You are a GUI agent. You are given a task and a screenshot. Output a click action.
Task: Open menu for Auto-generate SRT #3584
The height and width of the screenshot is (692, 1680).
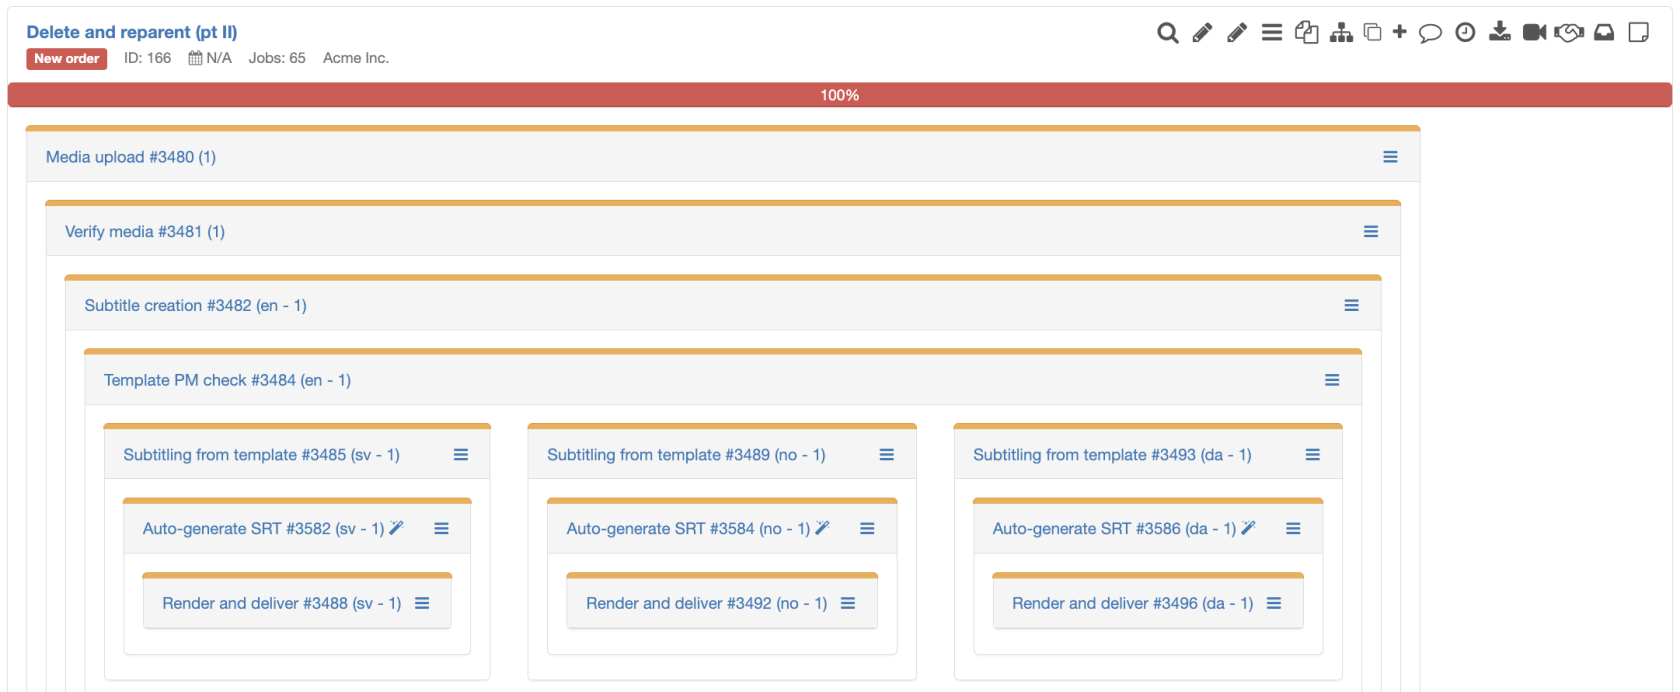point(867,529)
